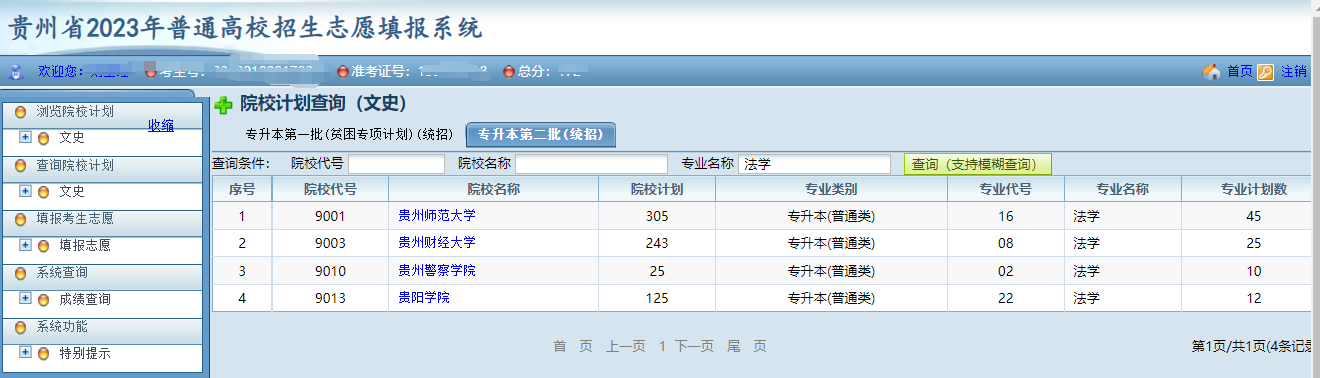Image resolution: width=1320 pixels, height=378 pixels.
Task: Click the 院校计划 column header
Action: pos(657,189)
